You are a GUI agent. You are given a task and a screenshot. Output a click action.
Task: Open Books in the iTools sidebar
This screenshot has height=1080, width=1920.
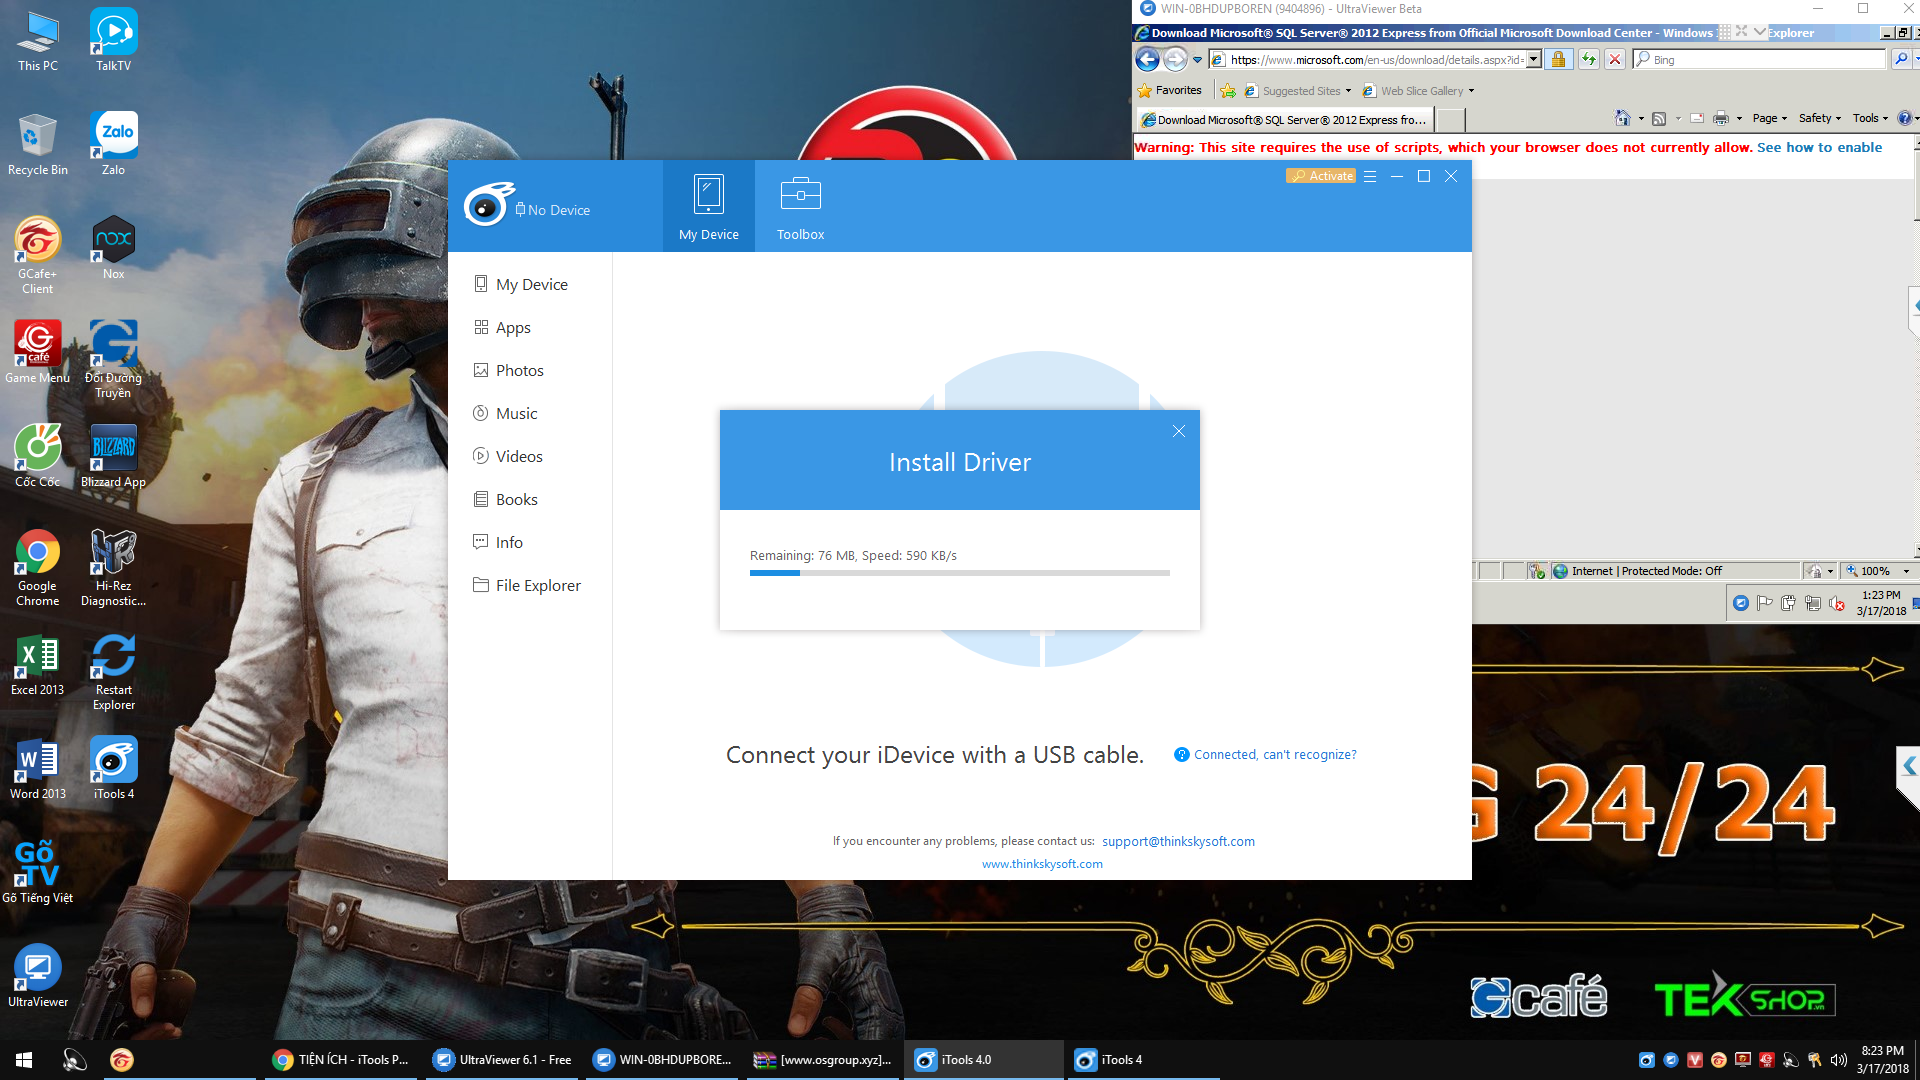[530, 499]
